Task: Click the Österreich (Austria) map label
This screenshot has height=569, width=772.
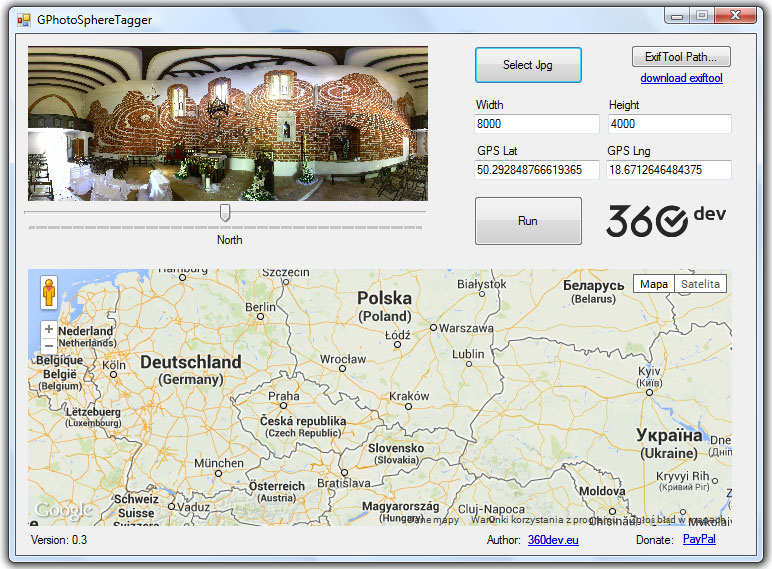Action: tap(277, 492)
